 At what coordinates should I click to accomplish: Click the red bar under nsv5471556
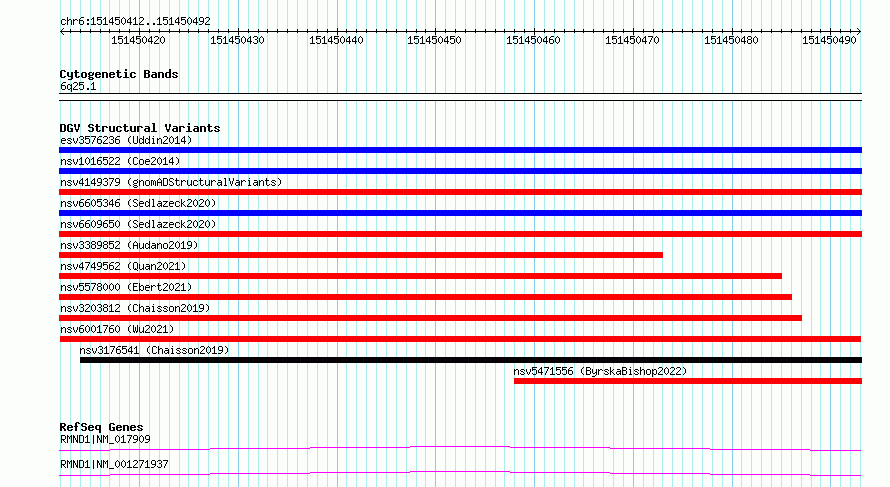point(688,381)
